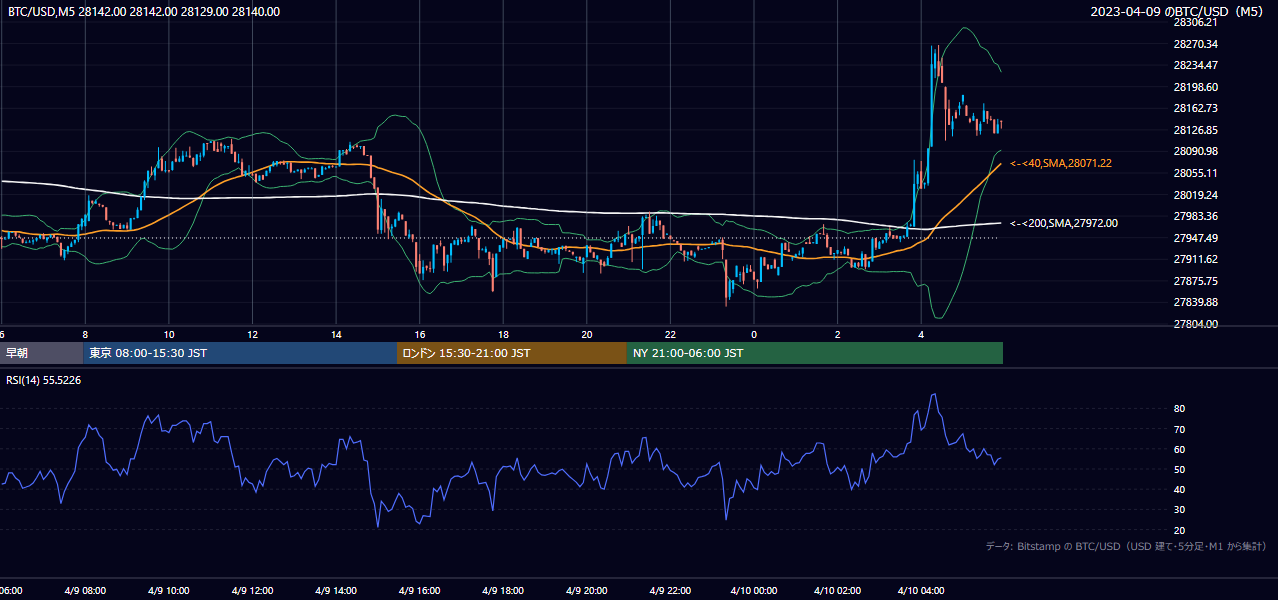The height and width of the screenshot is (600, 1278).
Task: Click the 4/10 00:00 time axis label
Action: click(754, 591)
